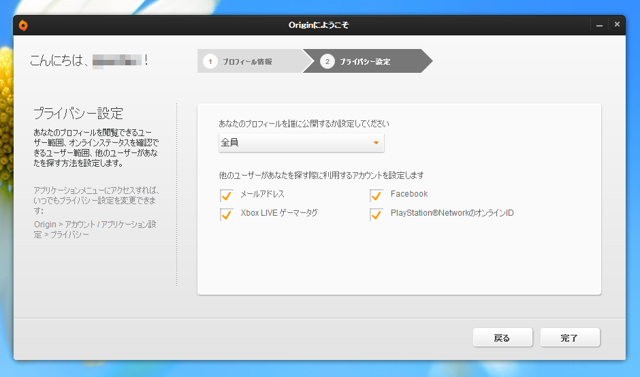Toggle the メールアドレス checkbox
Screen dimensions: 640x377
227,195
